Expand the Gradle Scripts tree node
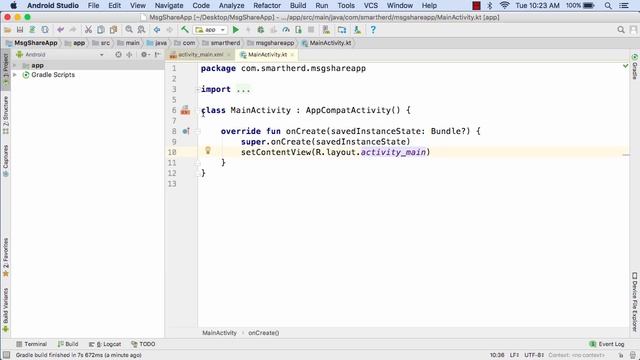This screenshot has height=360, width=640. 15,75
